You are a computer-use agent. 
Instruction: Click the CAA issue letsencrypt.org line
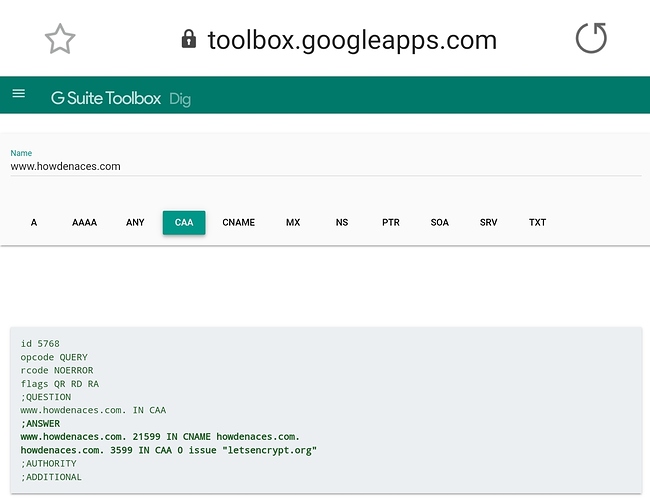[x=169, y=450]
